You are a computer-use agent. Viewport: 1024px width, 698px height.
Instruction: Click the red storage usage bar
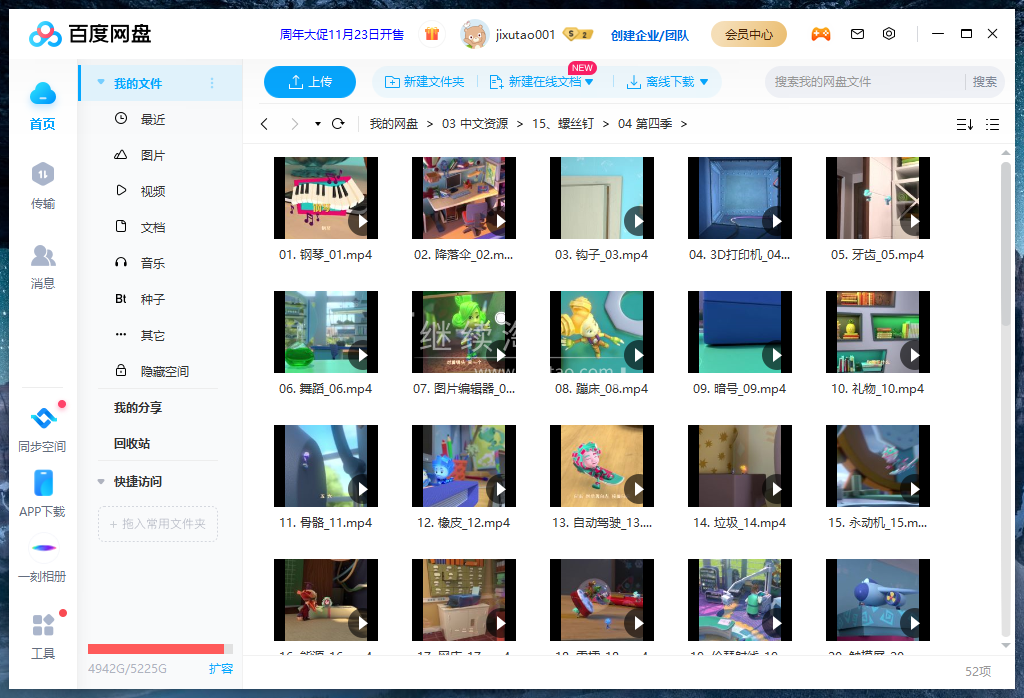[x=156, y=649]
